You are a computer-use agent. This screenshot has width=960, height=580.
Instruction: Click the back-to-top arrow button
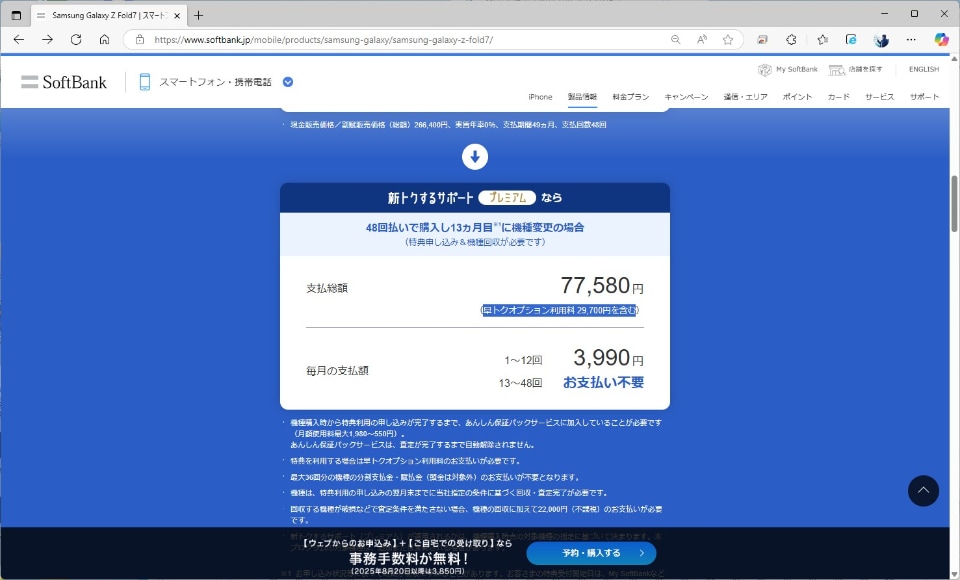[923, 491]
